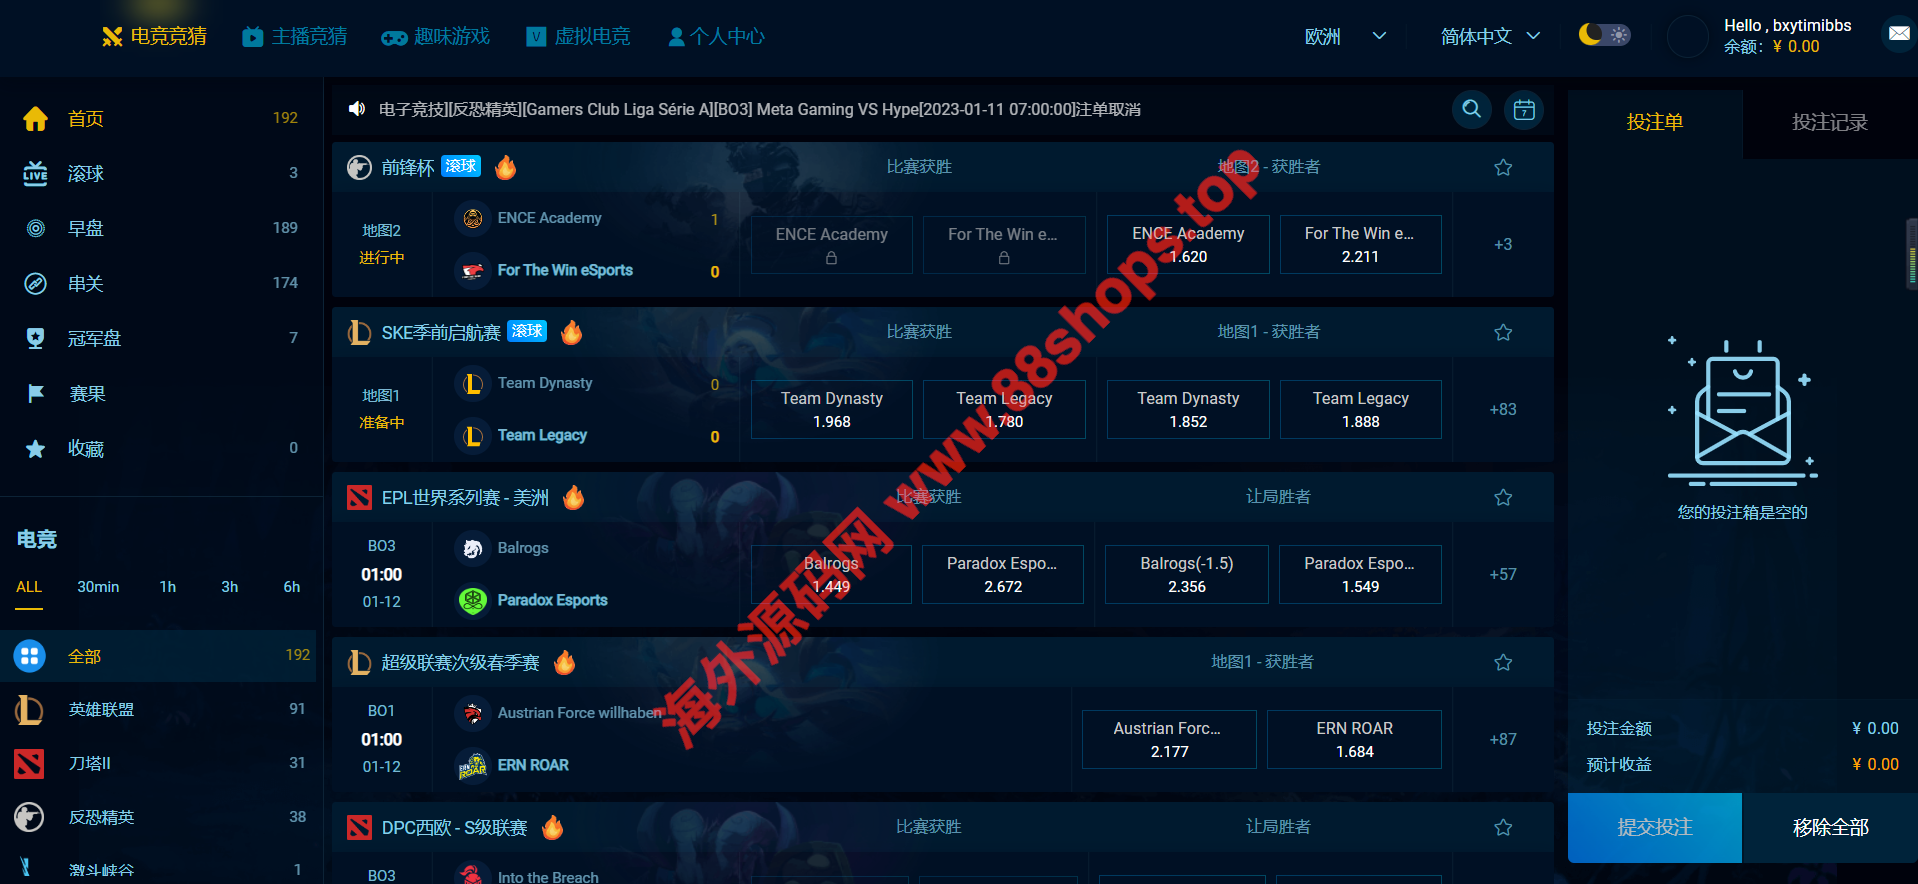
Task: Expand +83 more markets for SKE match
Action: coord(1502,410)
